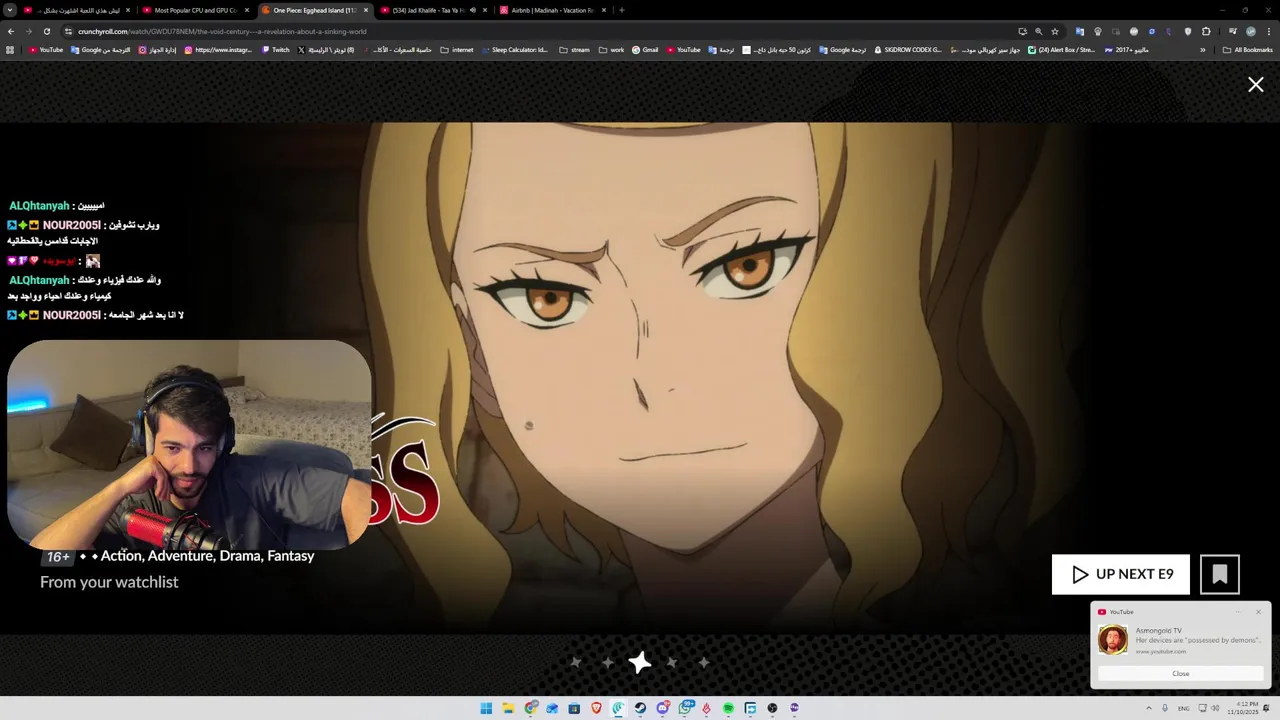The image size is (1280, 720).
Task: Mute audio on the Jad Khalife tab
Action: 472,10
